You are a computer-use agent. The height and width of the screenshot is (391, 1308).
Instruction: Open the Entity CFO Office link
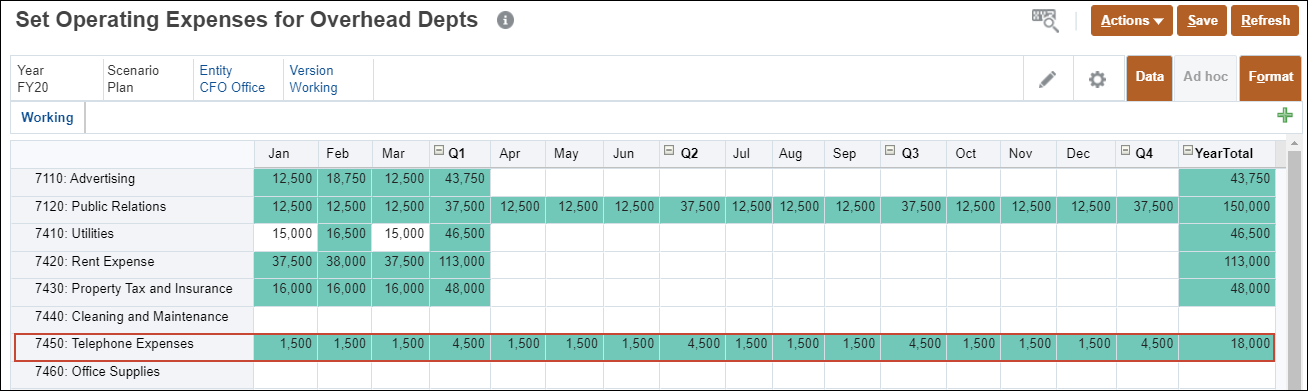pos(232,79)
